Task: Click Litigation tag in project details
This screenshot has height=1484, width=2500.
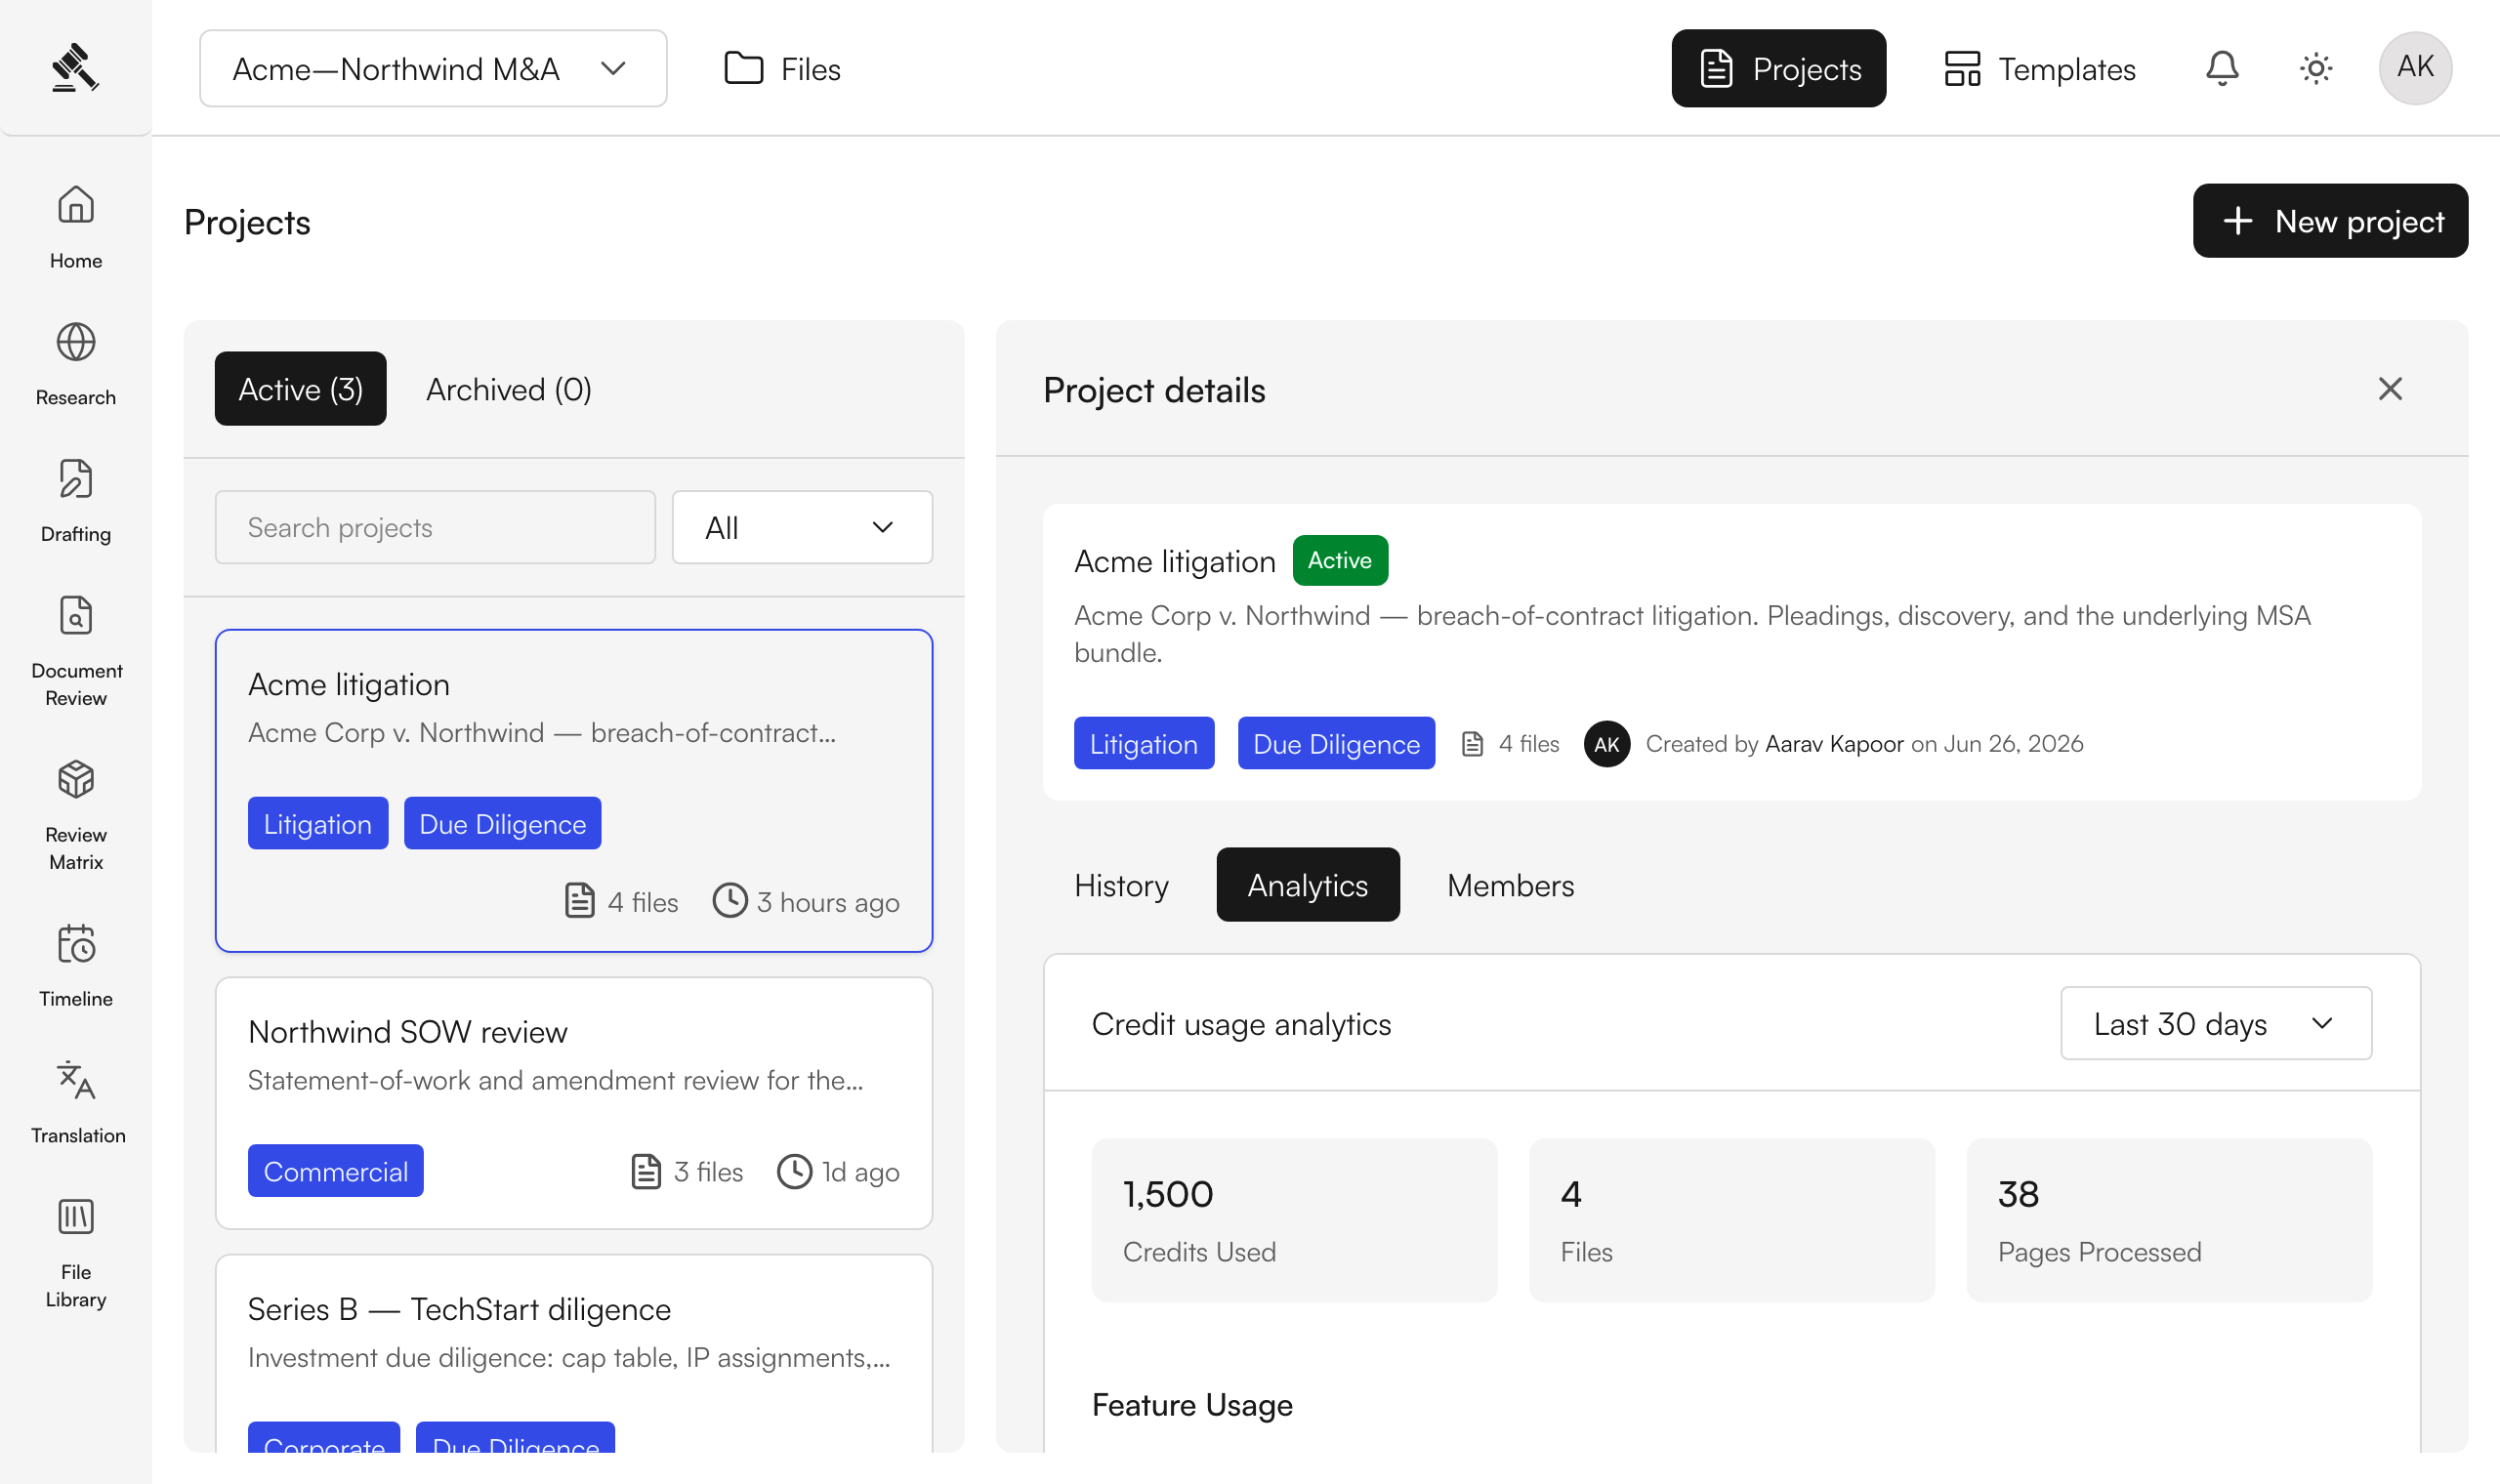Action: pos(1144,743)
